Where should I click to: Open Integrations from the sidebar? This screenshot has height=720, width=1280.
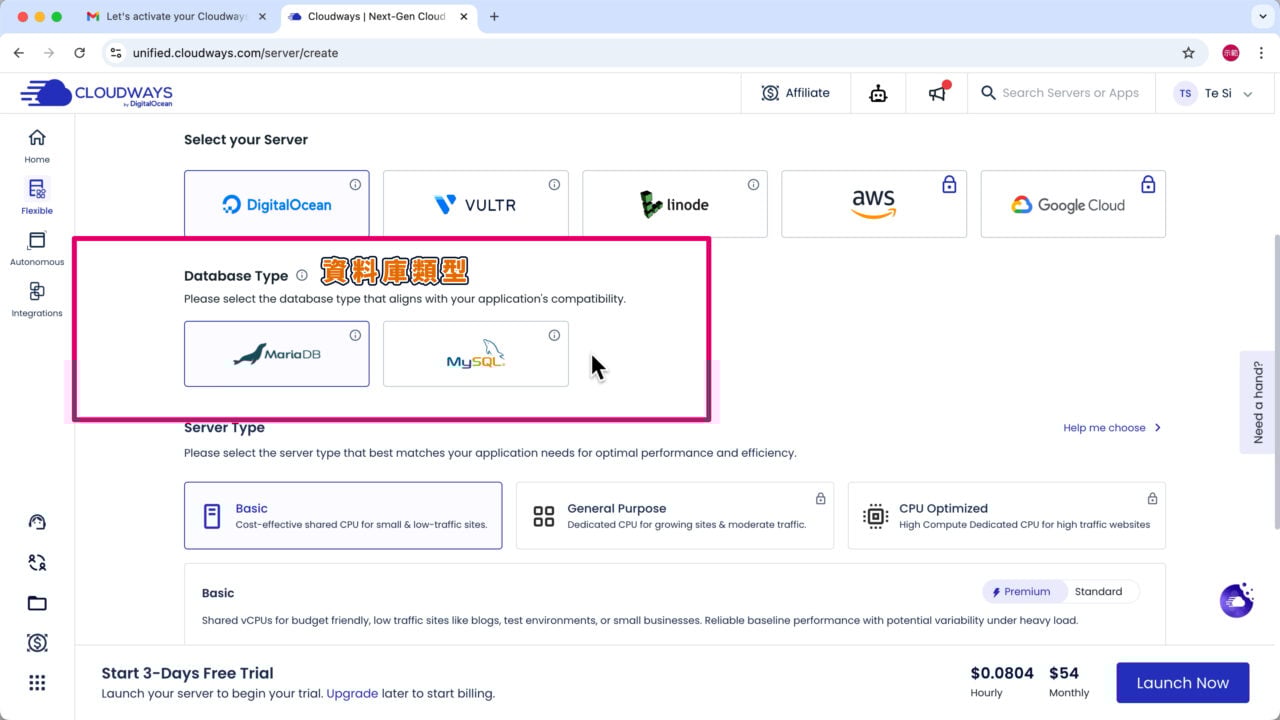pos(37,300)
